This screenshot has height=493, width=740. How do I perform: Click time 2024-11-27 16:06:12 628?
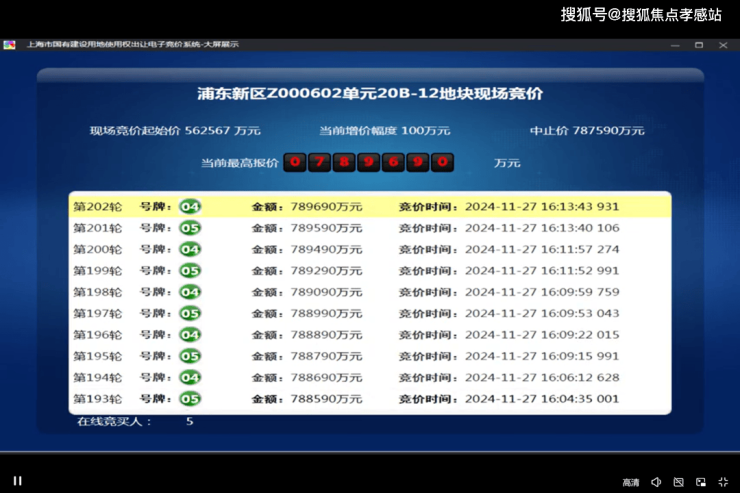coord(542,378)
